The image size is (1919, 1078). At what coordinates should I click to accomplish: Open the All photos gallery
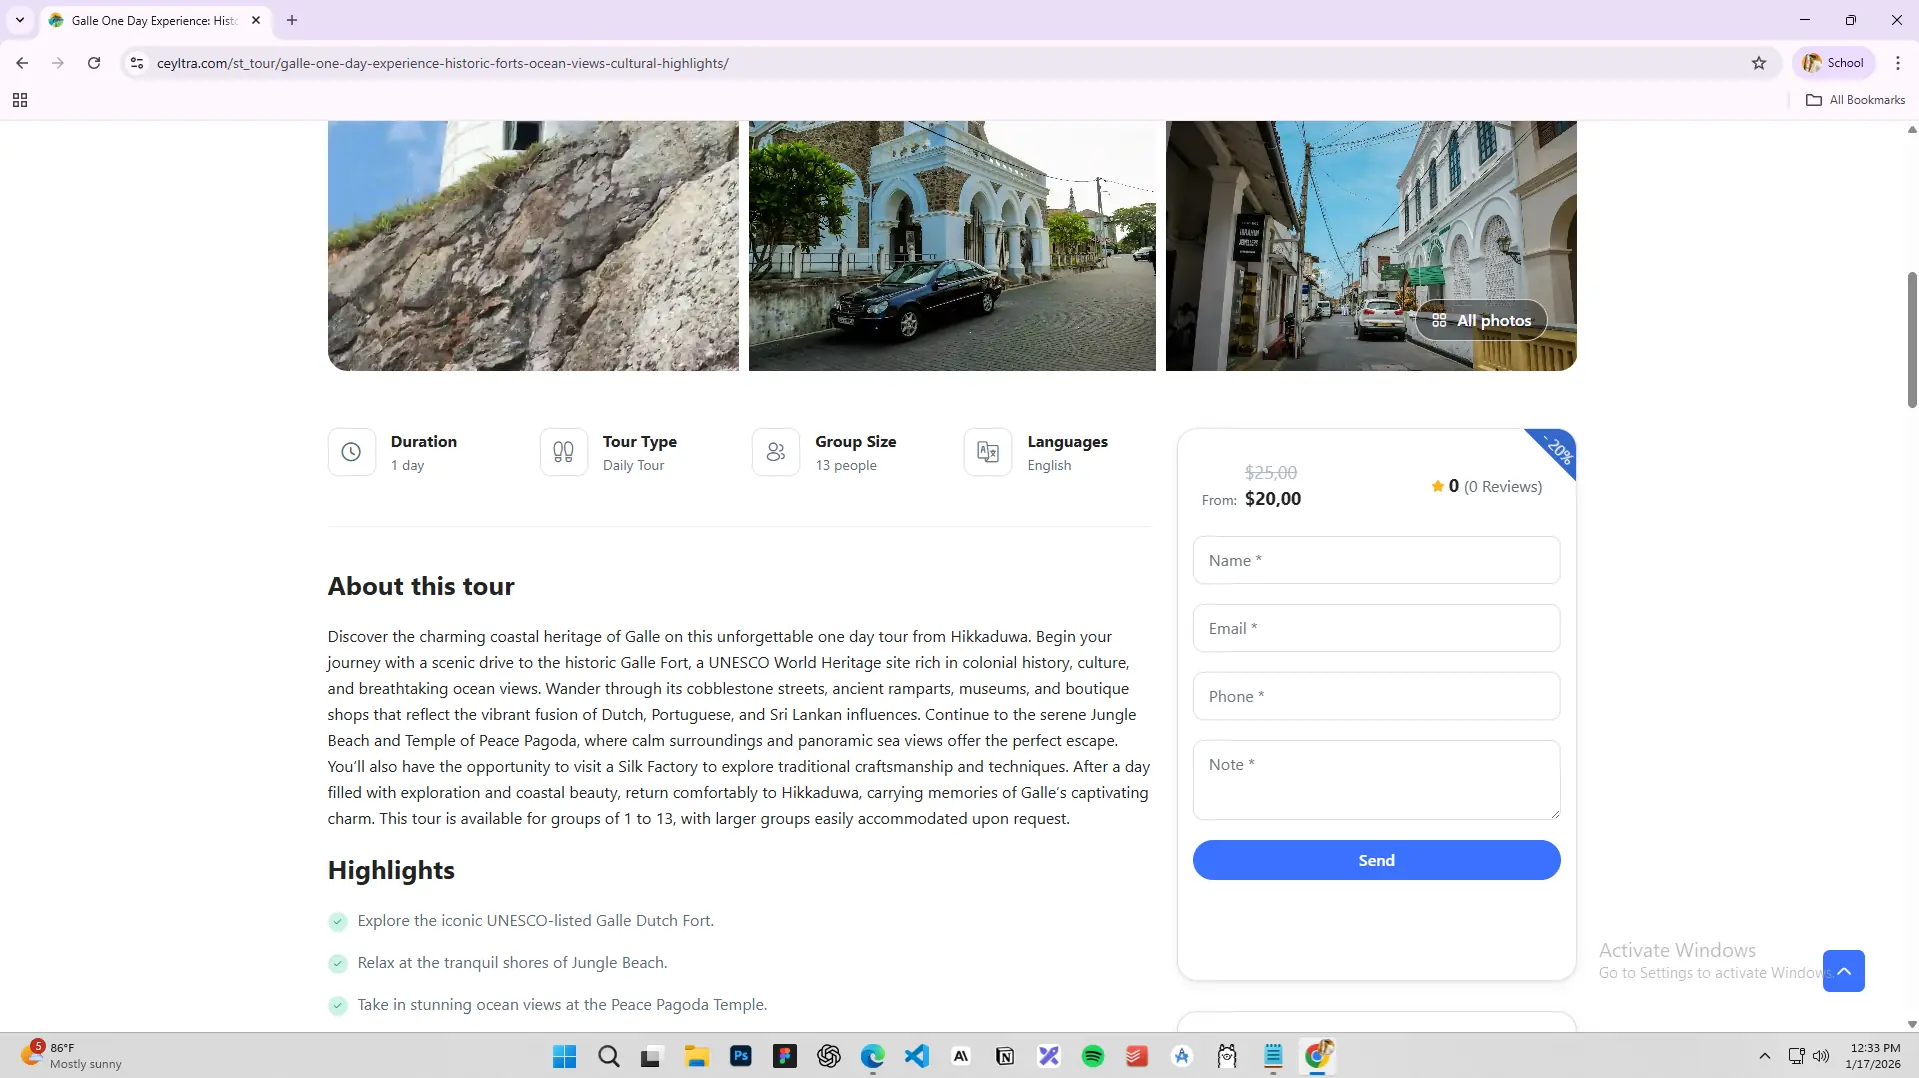click(1481, 320)
